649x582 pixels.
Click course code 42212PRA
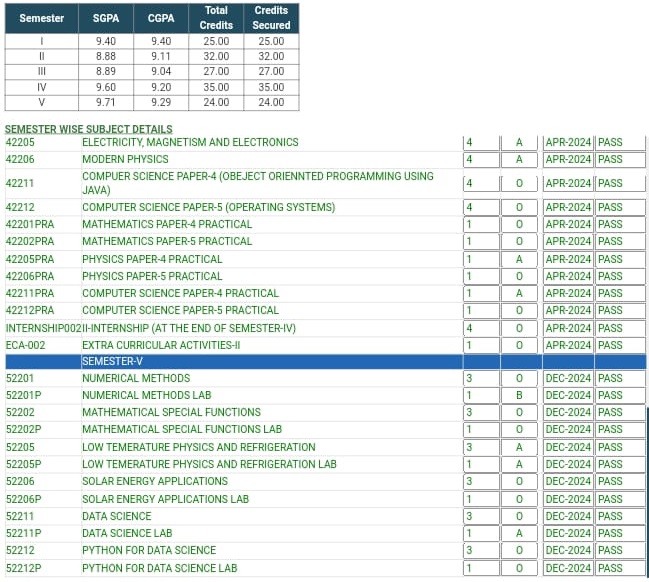[x=30, y=310]
